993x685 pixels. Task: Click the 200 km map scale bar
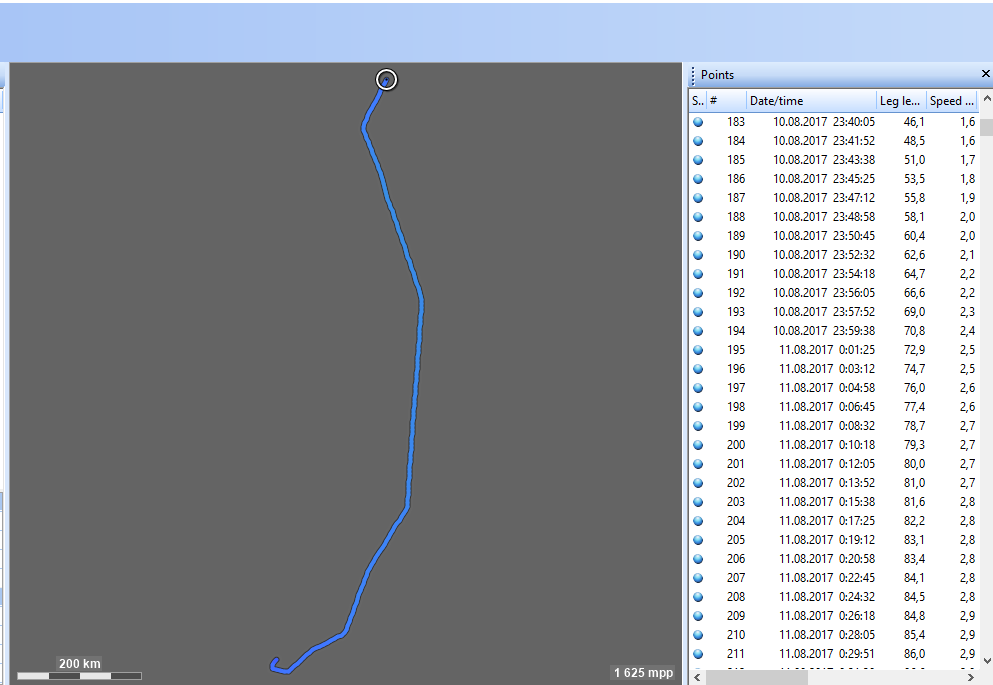pyautogui.click(x=79, y=670)
